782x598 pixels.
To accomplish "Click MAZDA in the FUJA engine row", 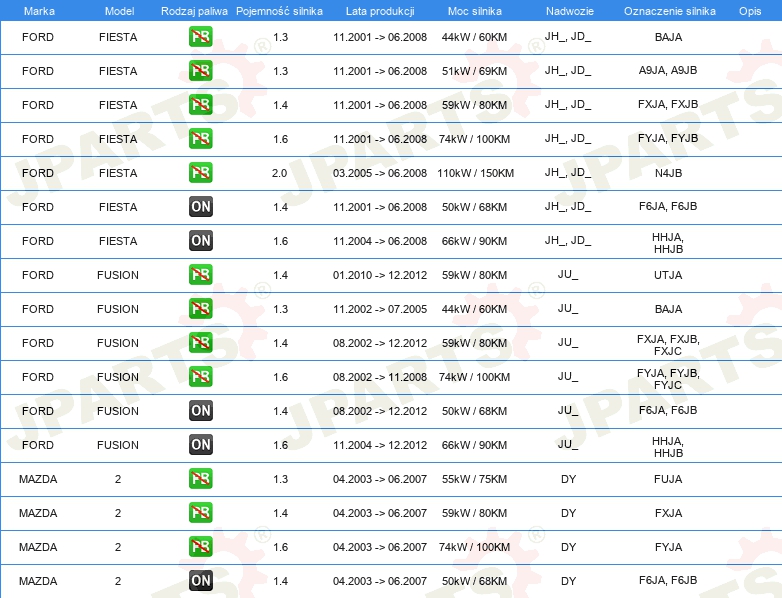I will (38, 479).
